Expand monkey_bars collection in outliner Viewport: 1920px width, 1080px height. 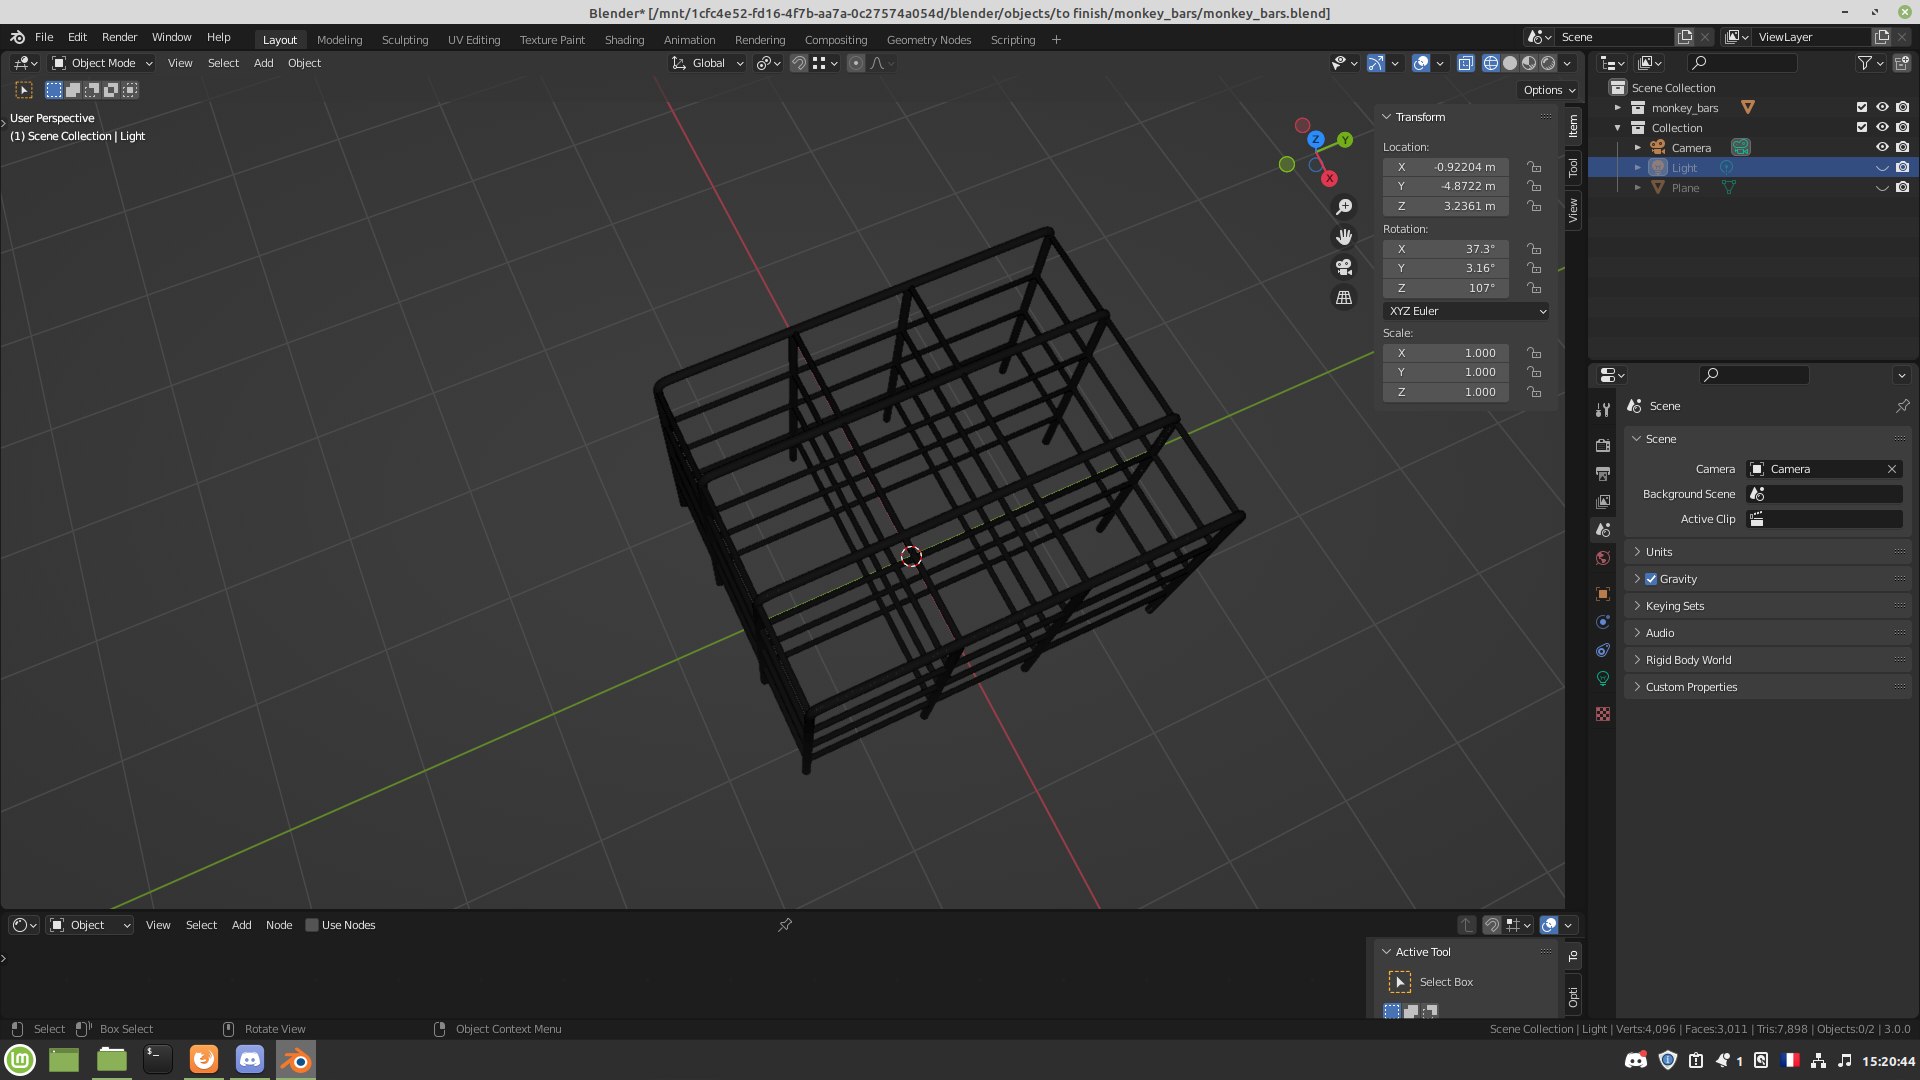coord(1617,107)
